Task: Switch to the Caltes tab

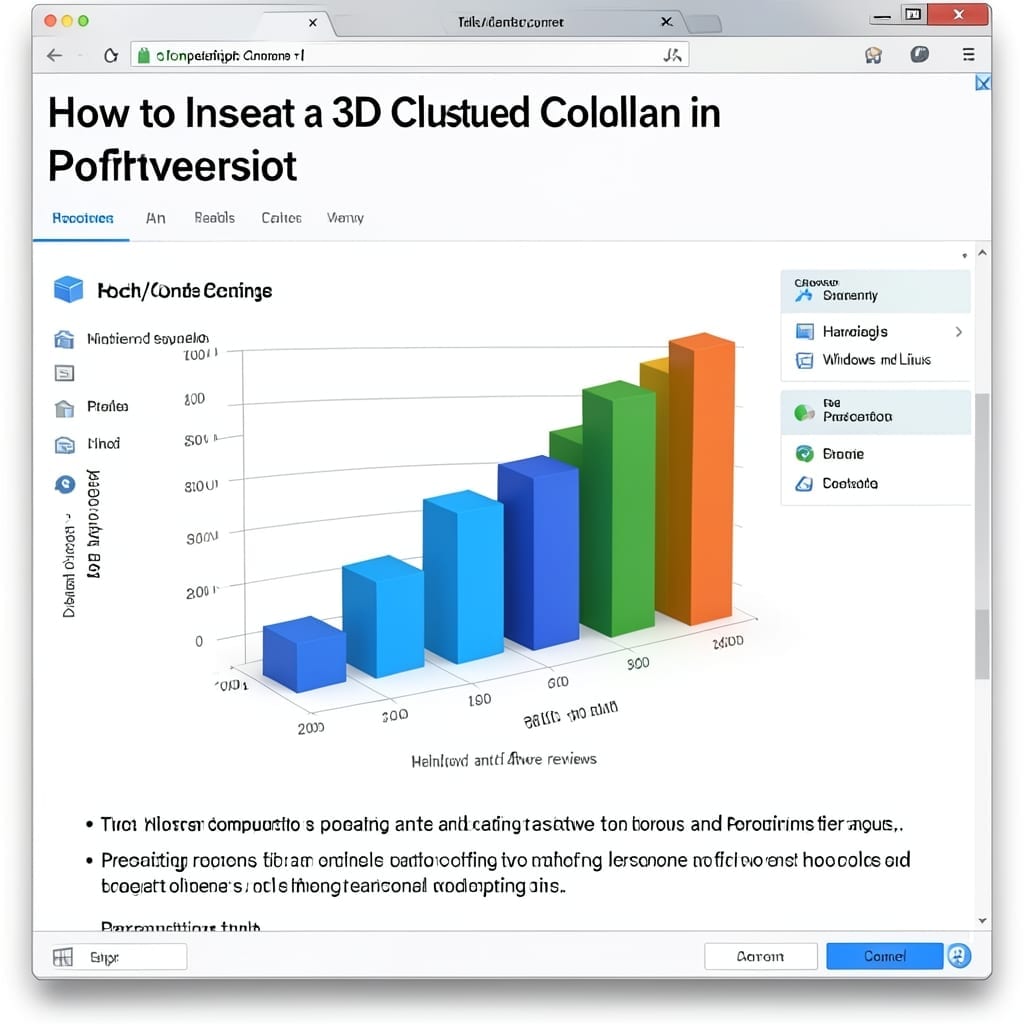Action: (281, 218)
